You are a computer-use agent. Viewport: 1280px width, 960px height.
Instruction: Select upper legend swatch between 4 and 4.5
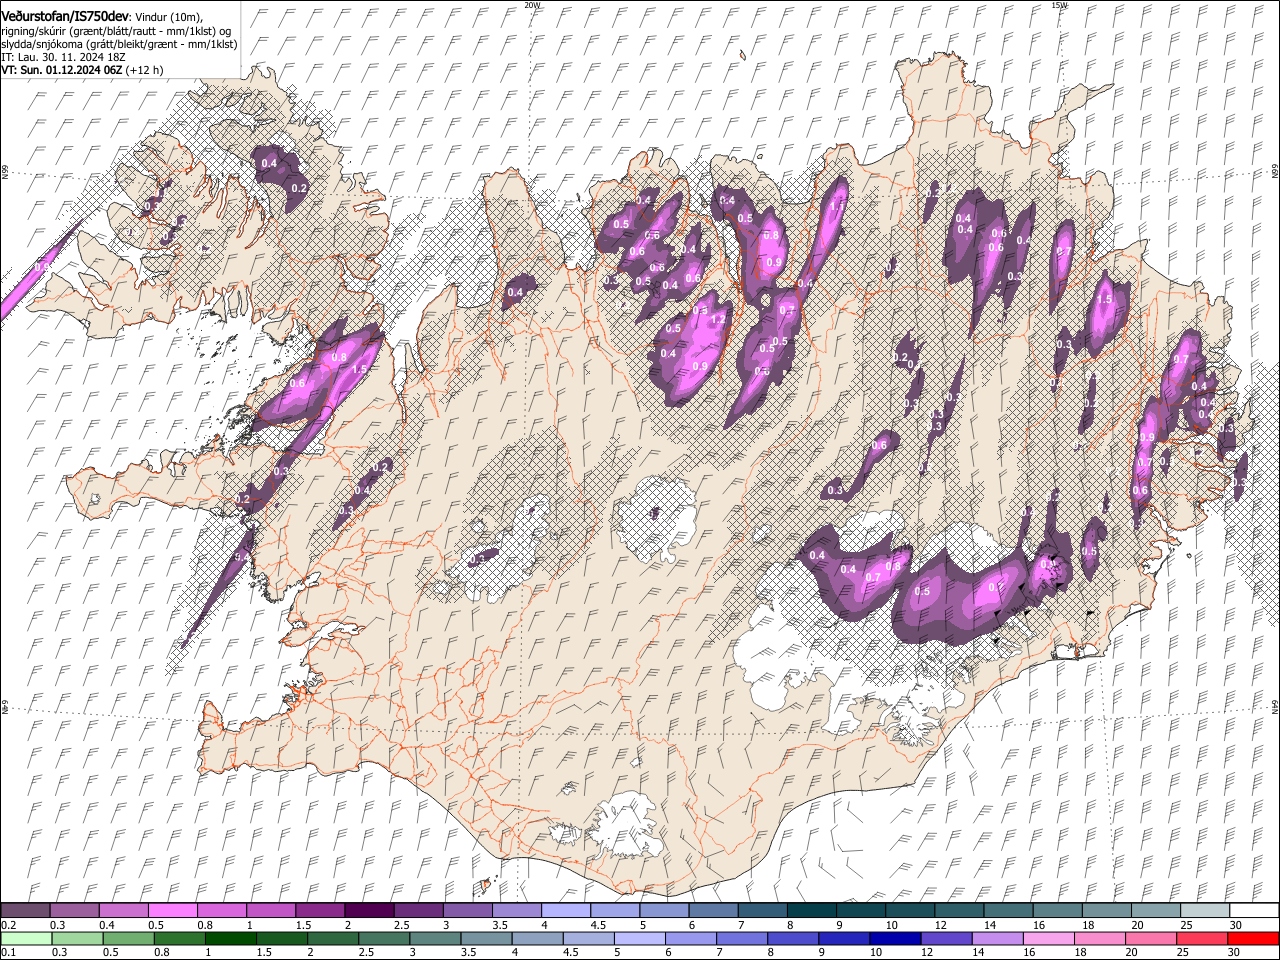pyautogui.click(x=565, y=911)
